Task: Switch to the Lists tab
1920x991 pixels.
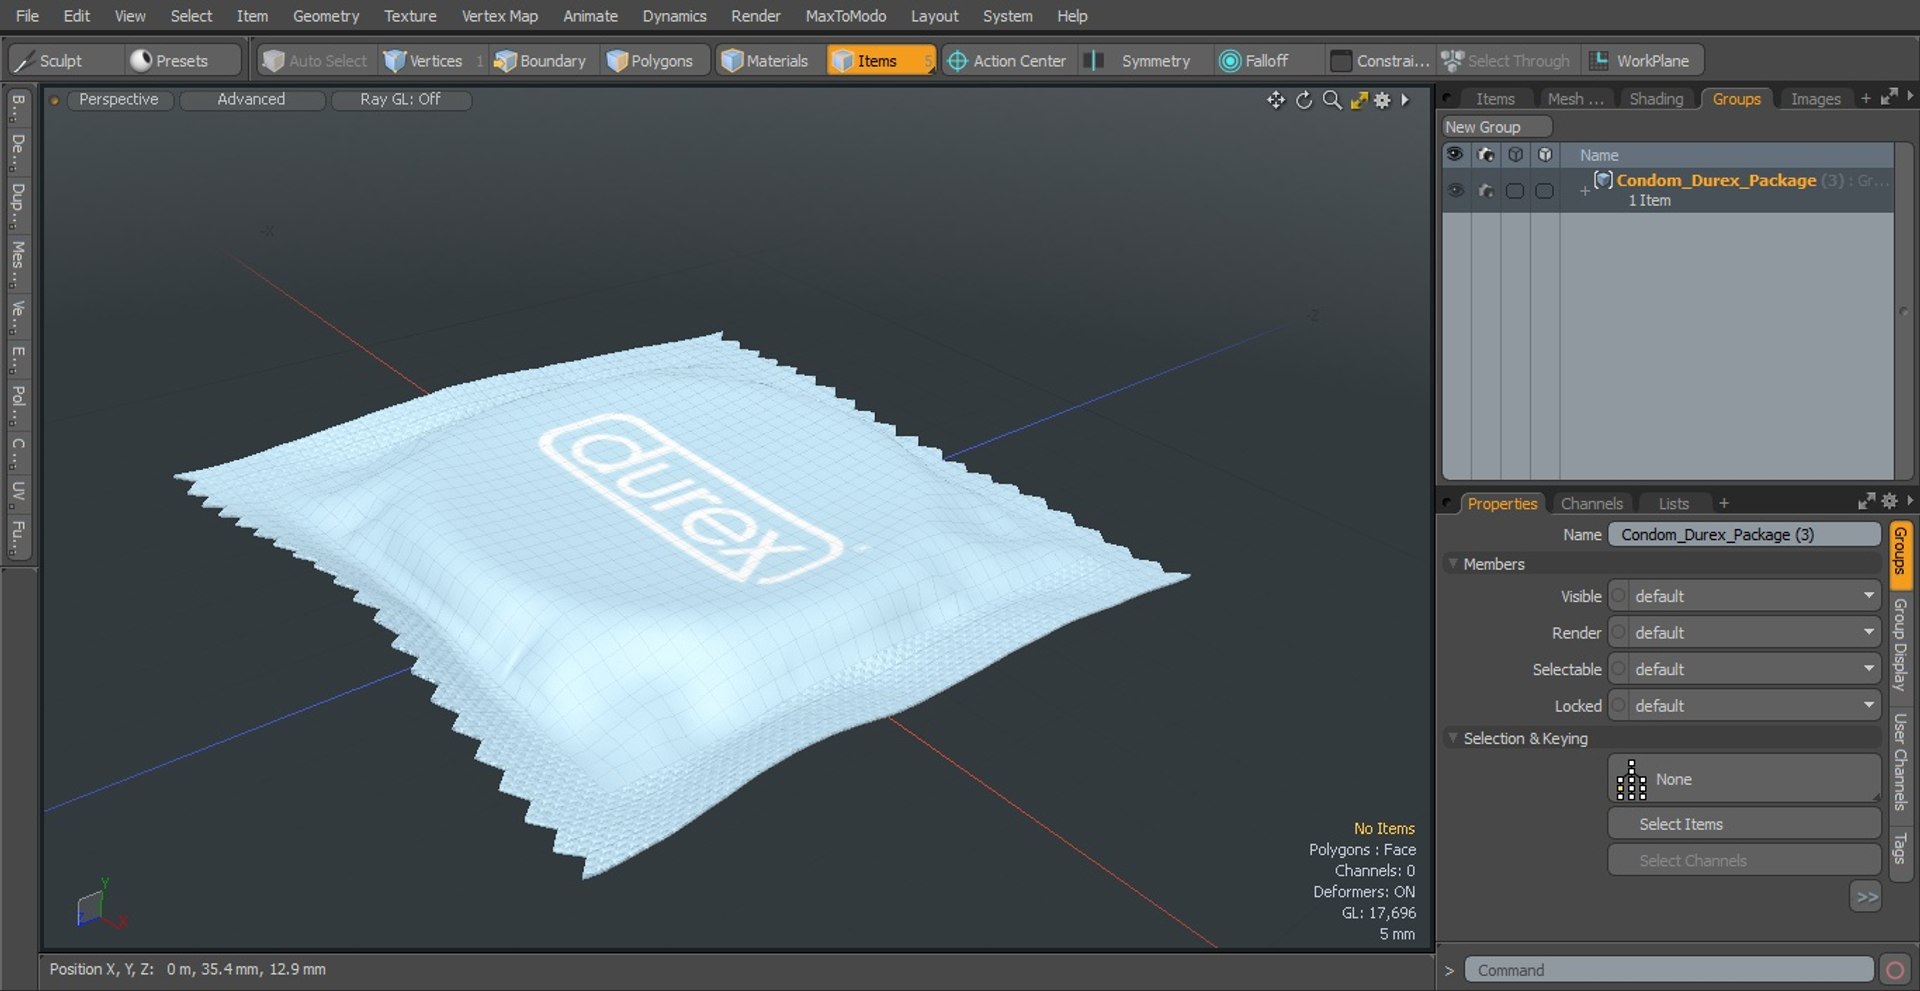Action: [x=1673, y=504]
